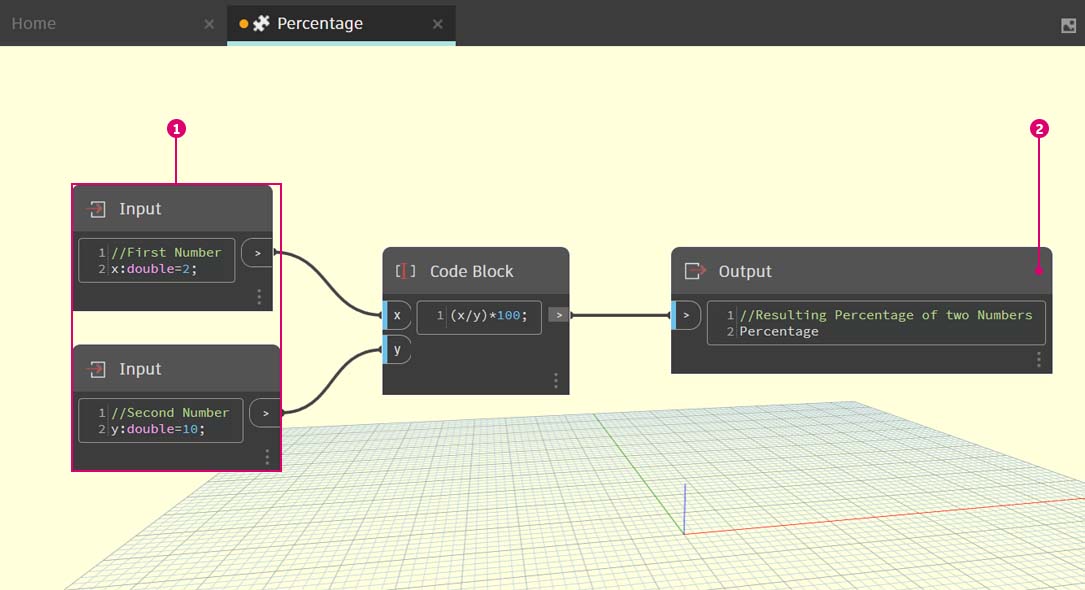This screenshot has width=1085, height=590.
Task: Click the Output node input port
Action: tap(686, 315)
